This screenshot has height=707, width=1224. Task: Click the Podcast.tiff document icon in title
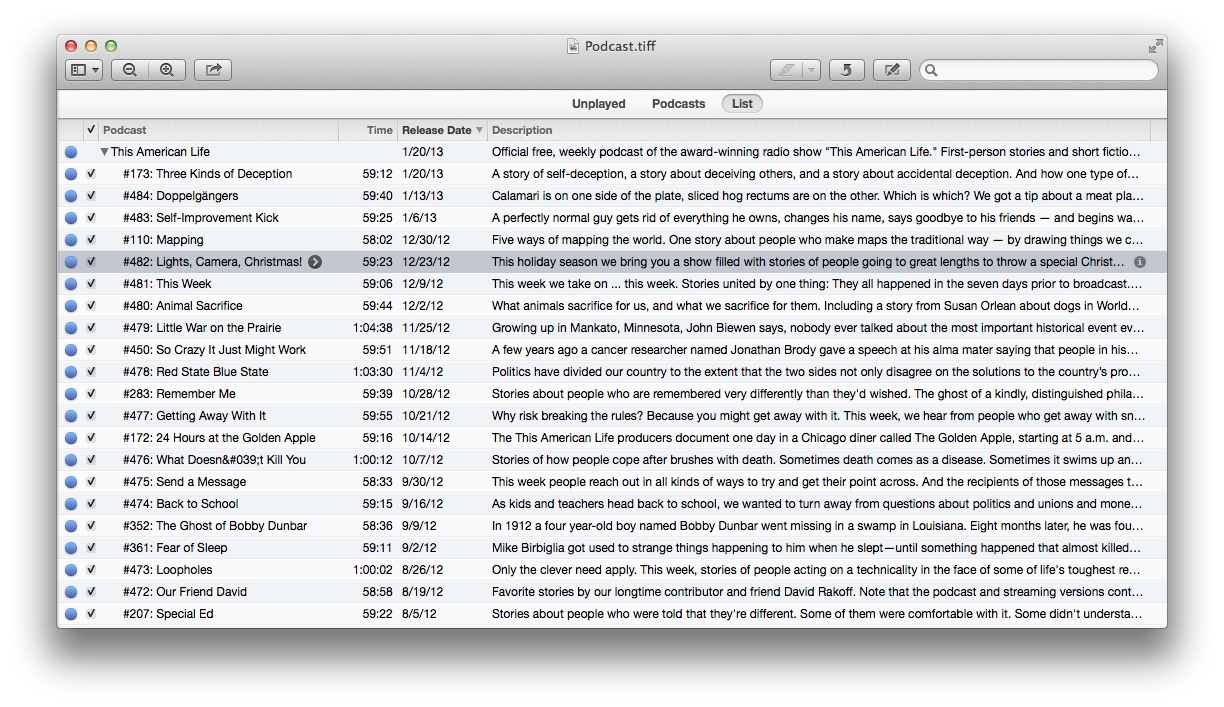click(x=573, y=46)
